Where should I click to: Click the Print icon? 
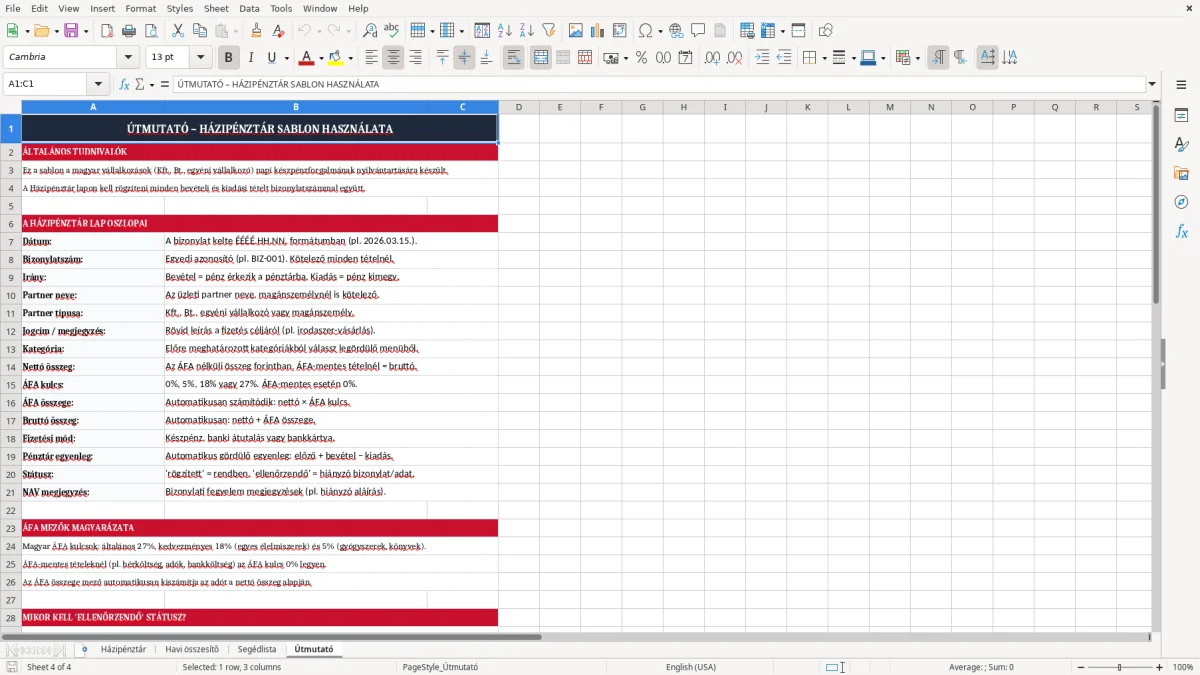tap(129, 31)
